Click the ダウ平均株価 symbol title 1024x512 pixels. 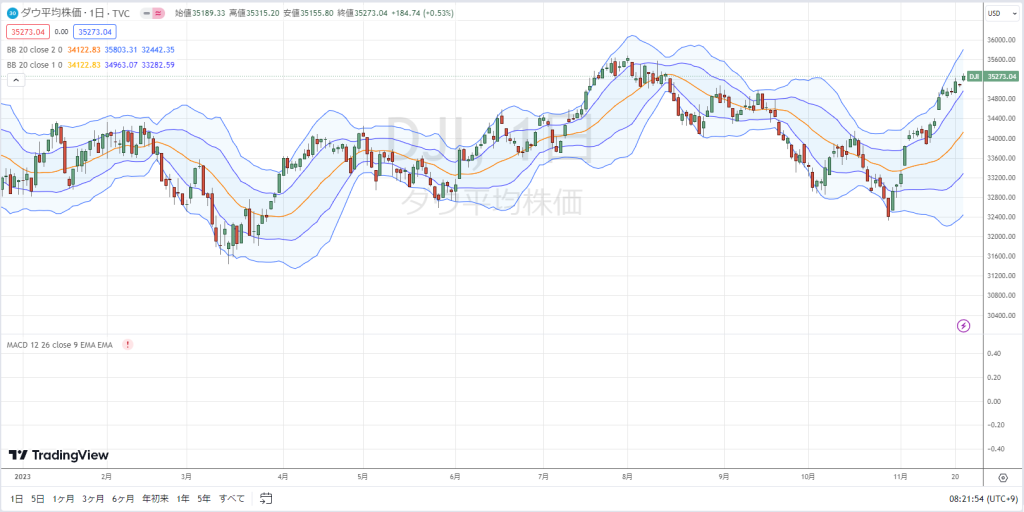pos(52,13)
